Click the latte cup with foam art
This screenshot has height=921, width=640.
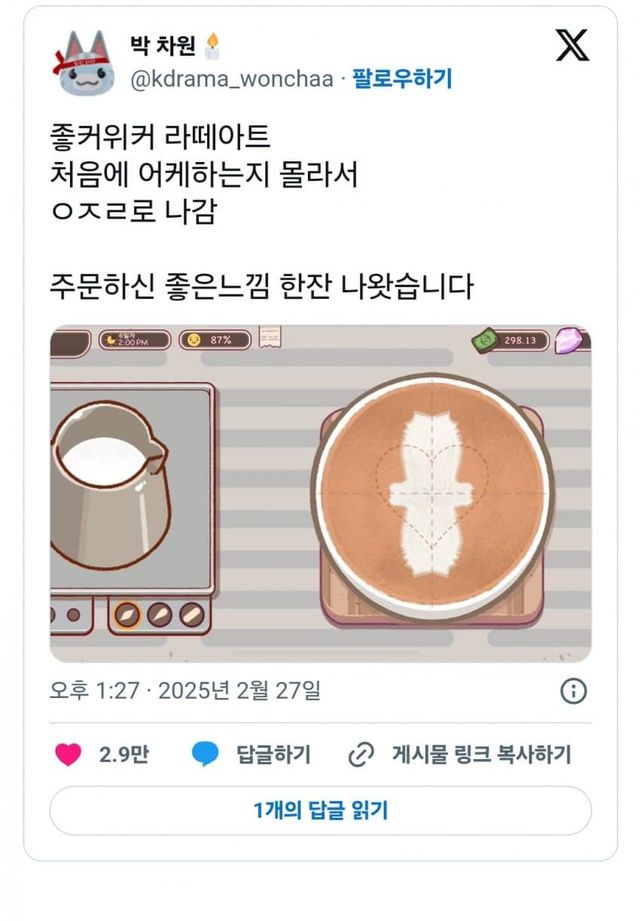(433, 496)
